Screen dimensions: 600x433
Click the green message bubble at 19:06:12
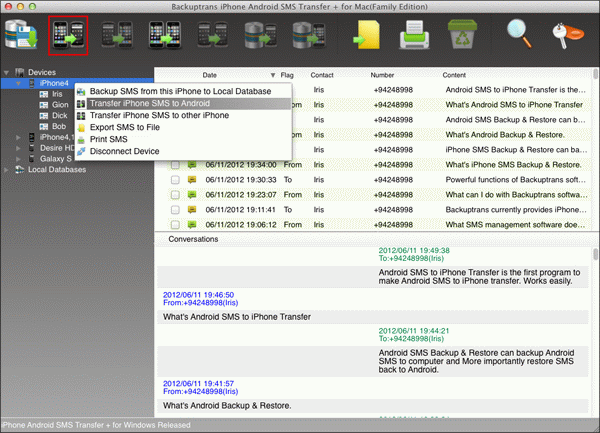(192, 225)
